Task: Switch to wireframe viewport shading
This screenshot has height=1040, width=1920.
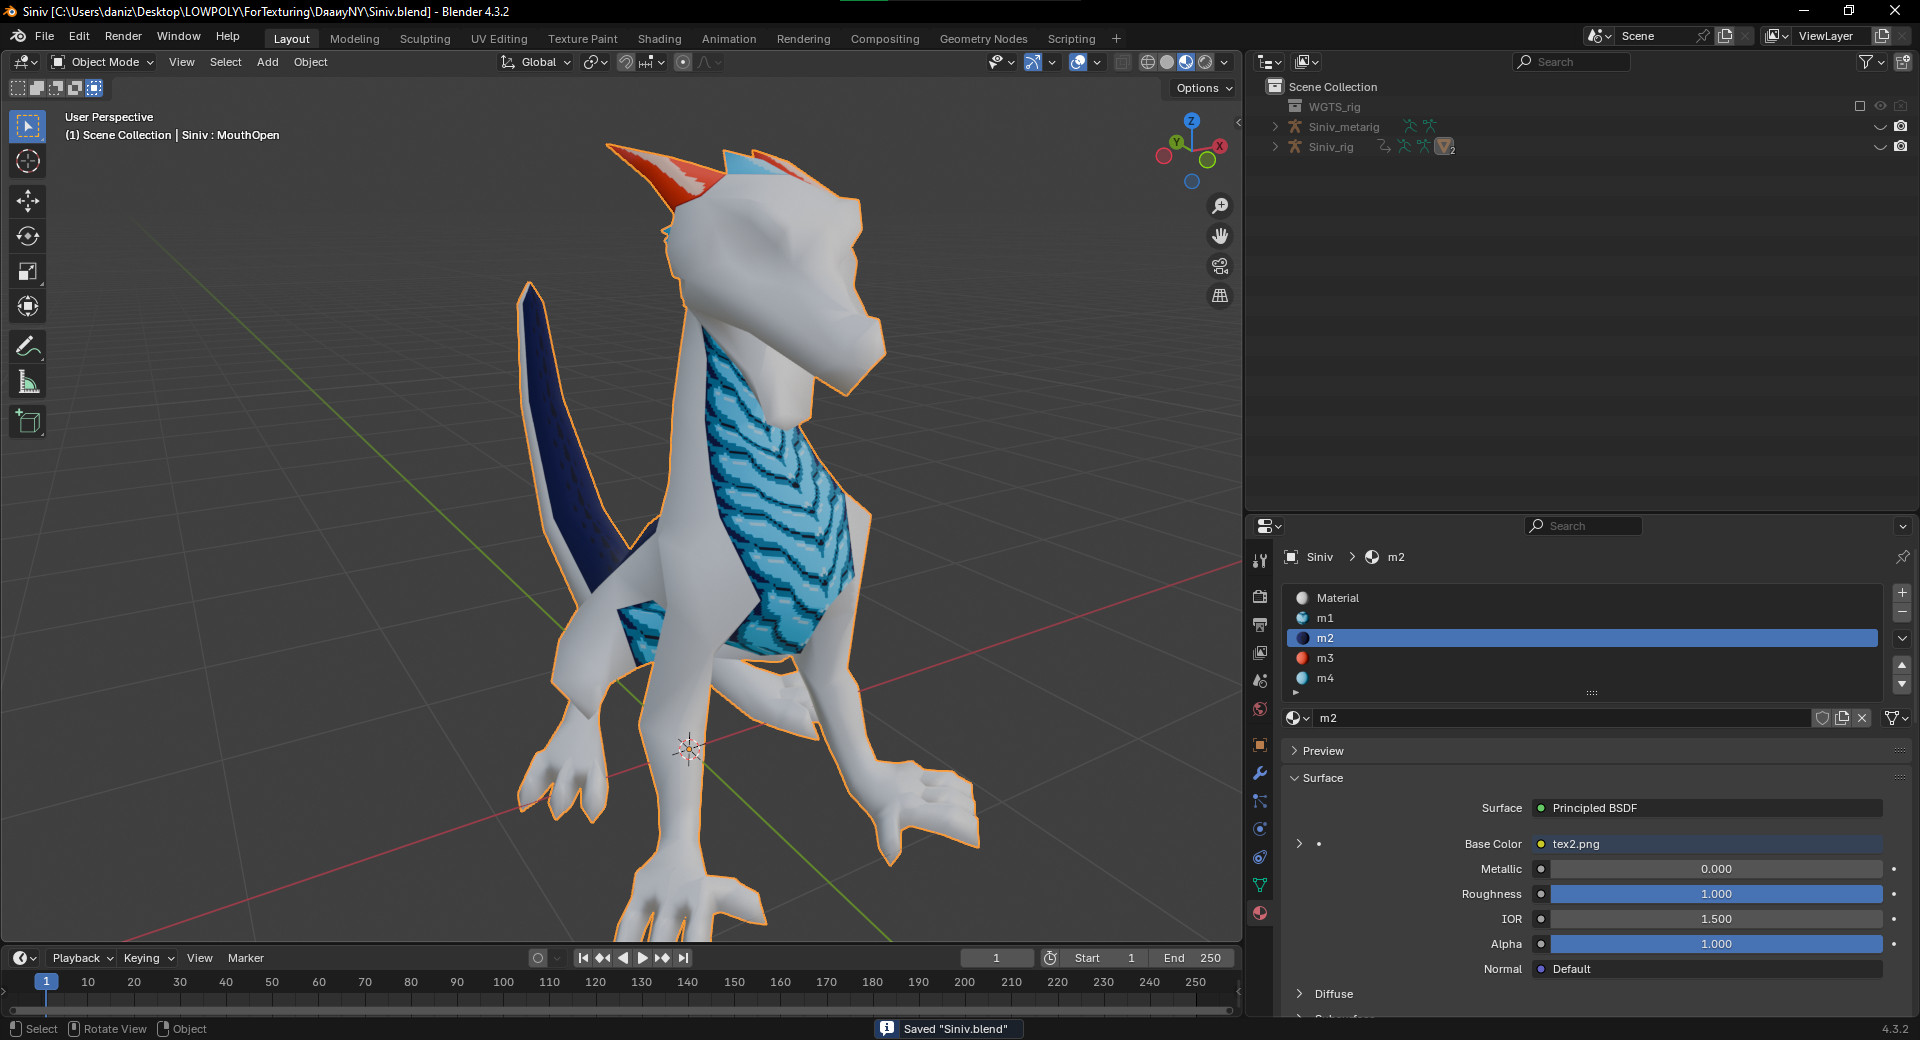Action: point(1148,62)
